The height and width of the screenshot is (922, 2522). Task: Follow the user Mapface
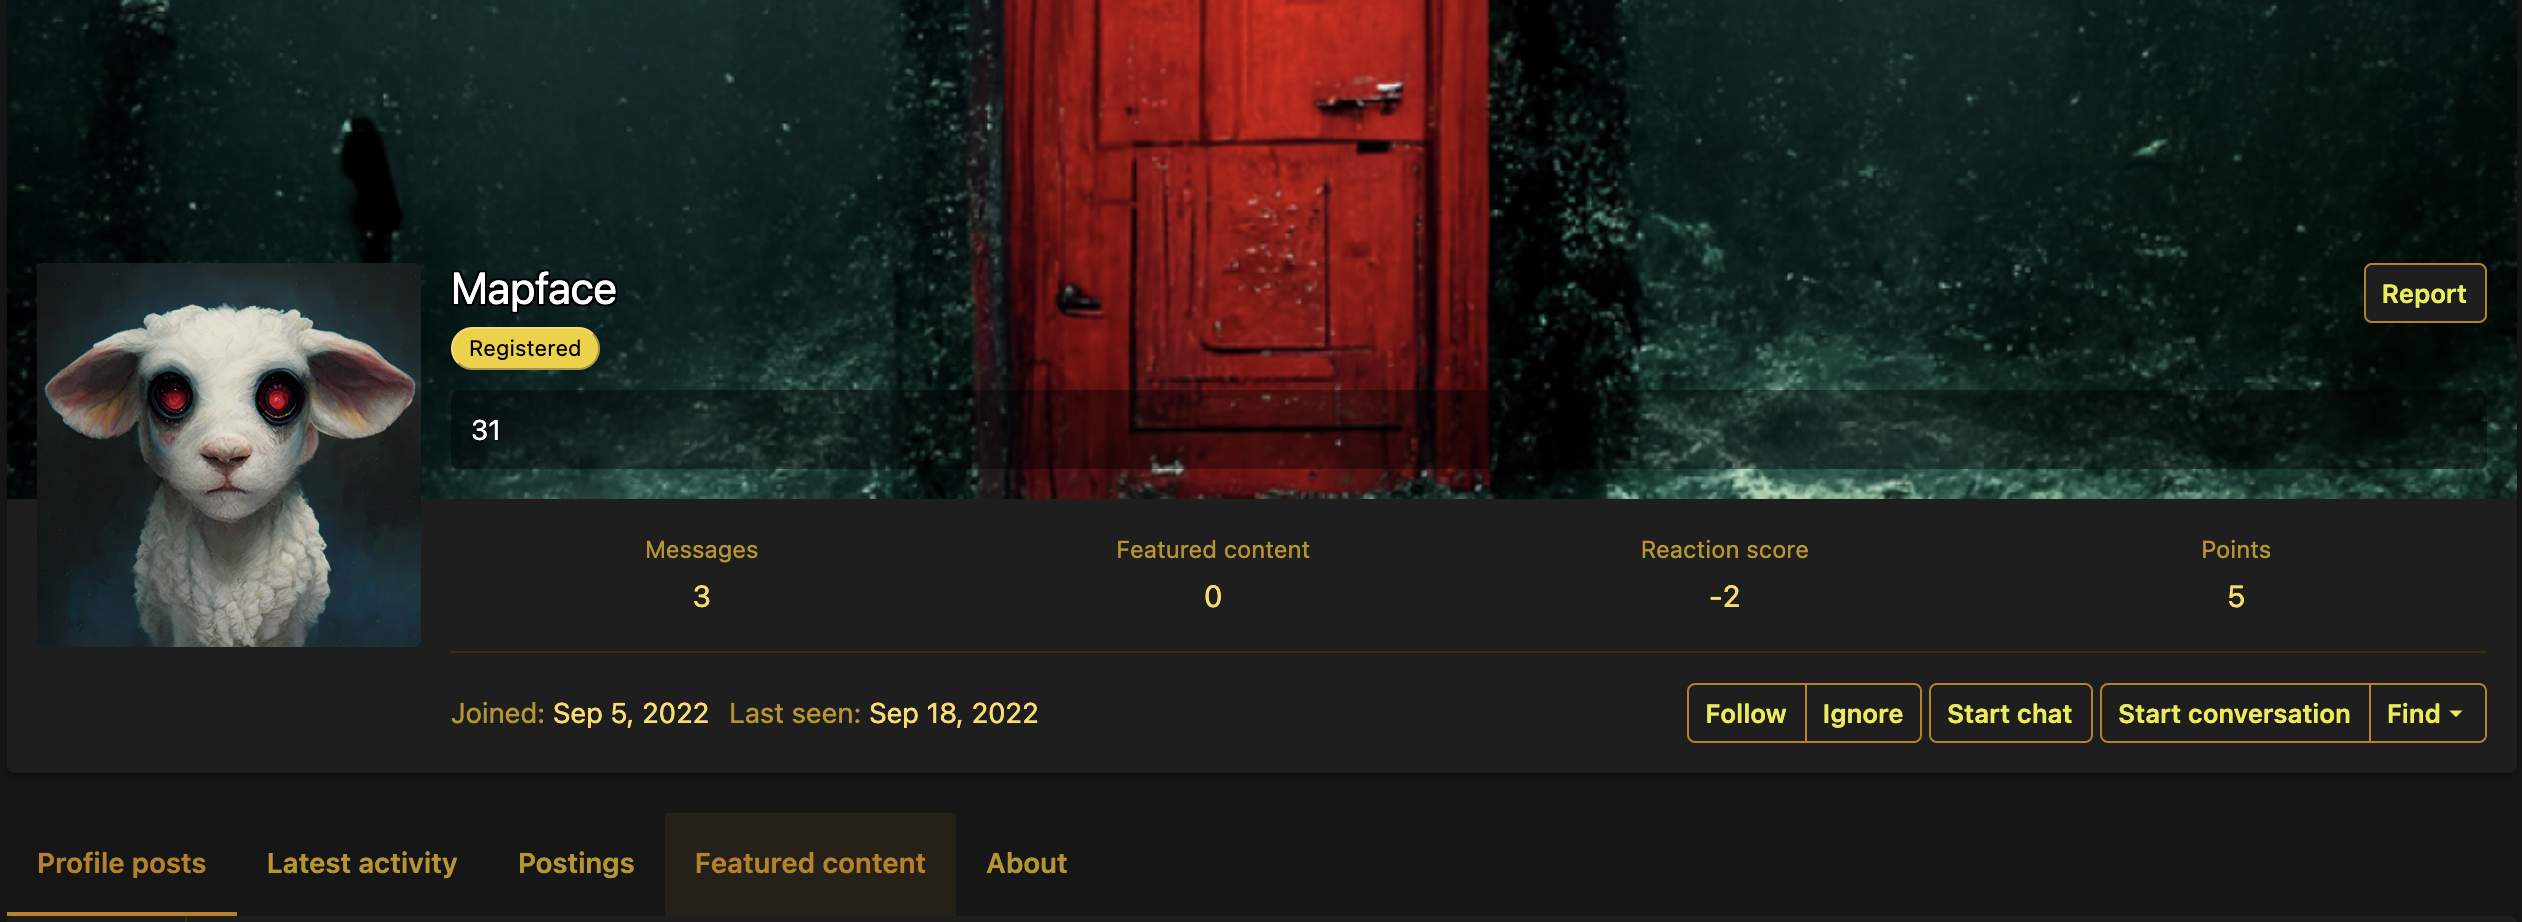1746,713
